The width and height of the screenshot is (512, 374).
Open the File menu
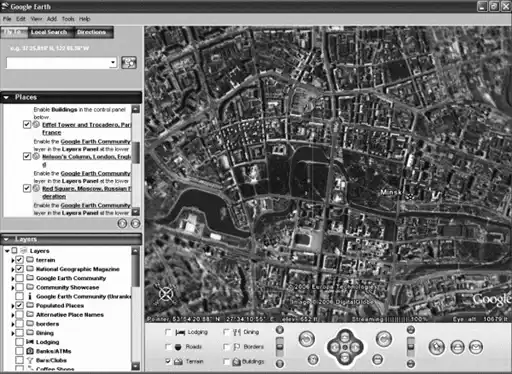[x=7, y=19]
